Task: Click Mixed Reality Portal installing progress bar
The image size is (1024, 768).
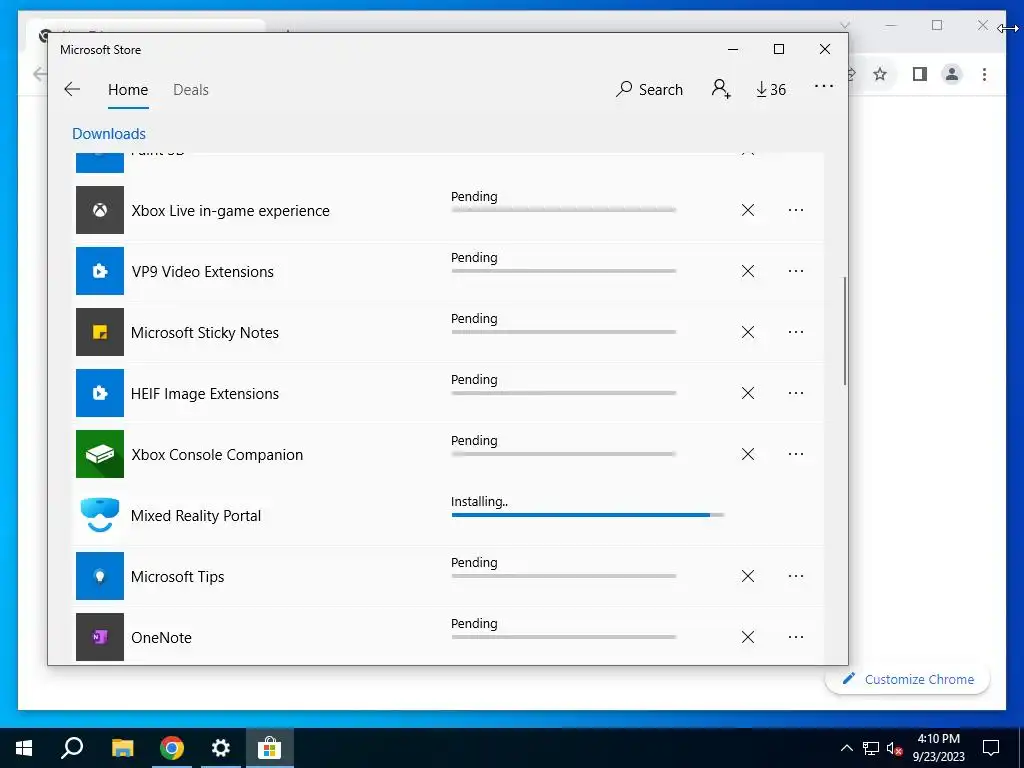Action: 588,515
